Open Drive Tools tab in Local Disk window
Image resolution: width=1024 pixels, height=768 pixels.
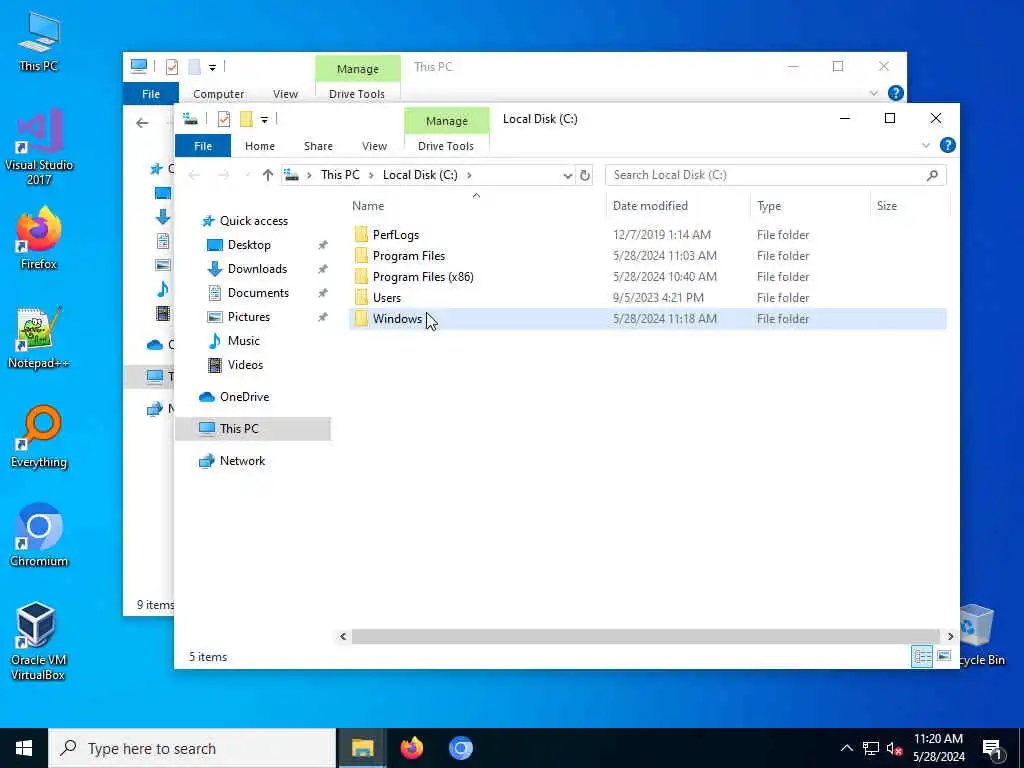[446, 146]
